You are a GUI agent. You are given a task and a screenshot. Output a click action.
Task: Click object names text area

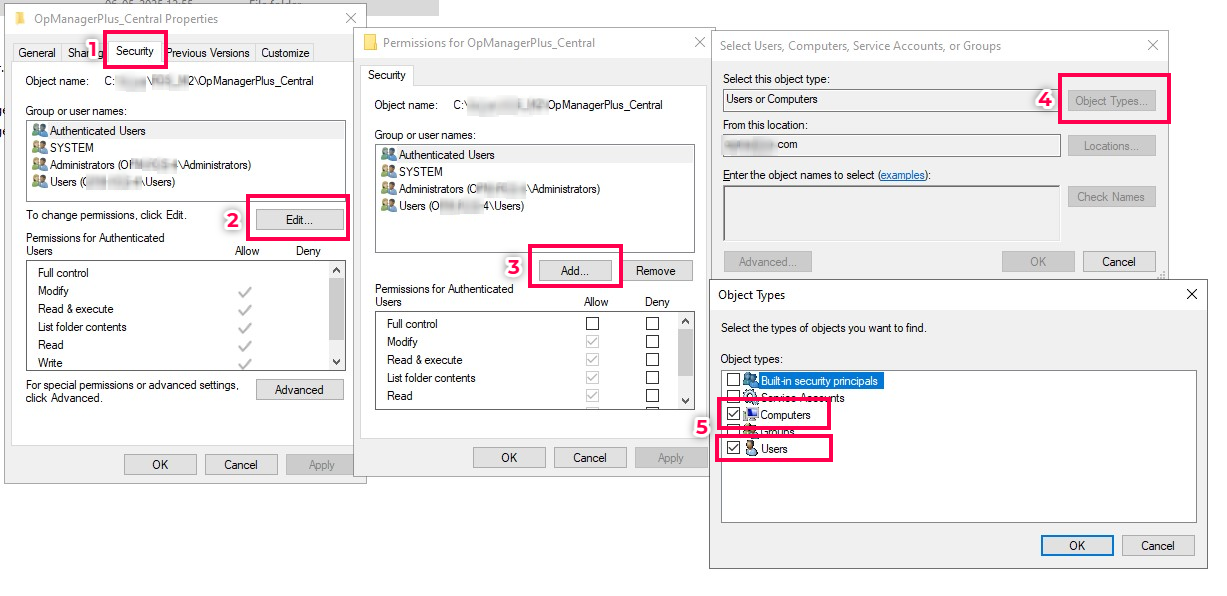click(x=891, y=213)
